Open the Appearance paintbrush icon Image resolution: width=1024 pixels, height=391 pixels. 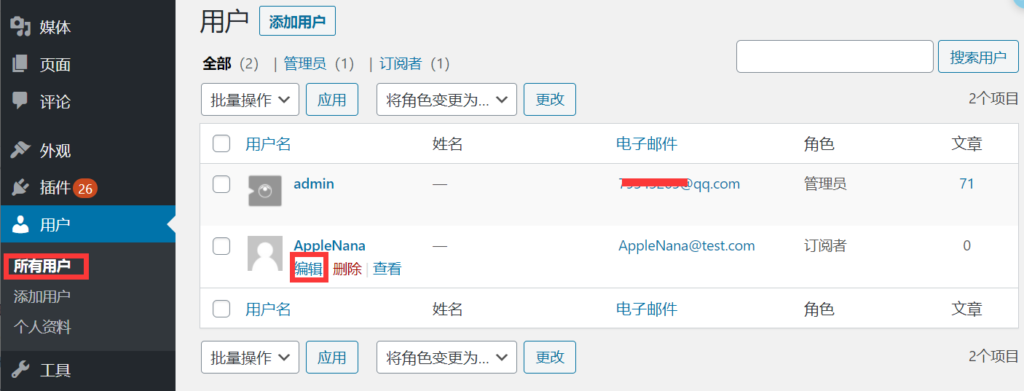pos(21,151)
